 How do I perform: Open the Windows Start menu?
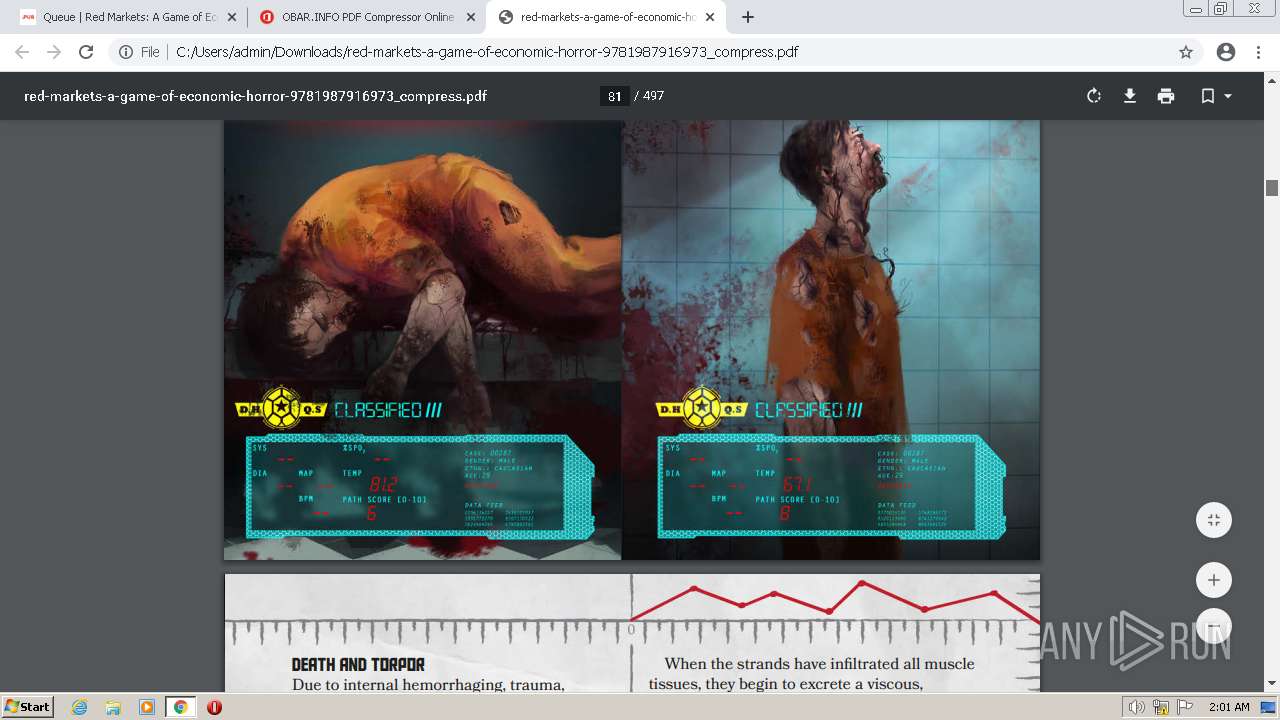pyautogui.click(x=27, y=707)
